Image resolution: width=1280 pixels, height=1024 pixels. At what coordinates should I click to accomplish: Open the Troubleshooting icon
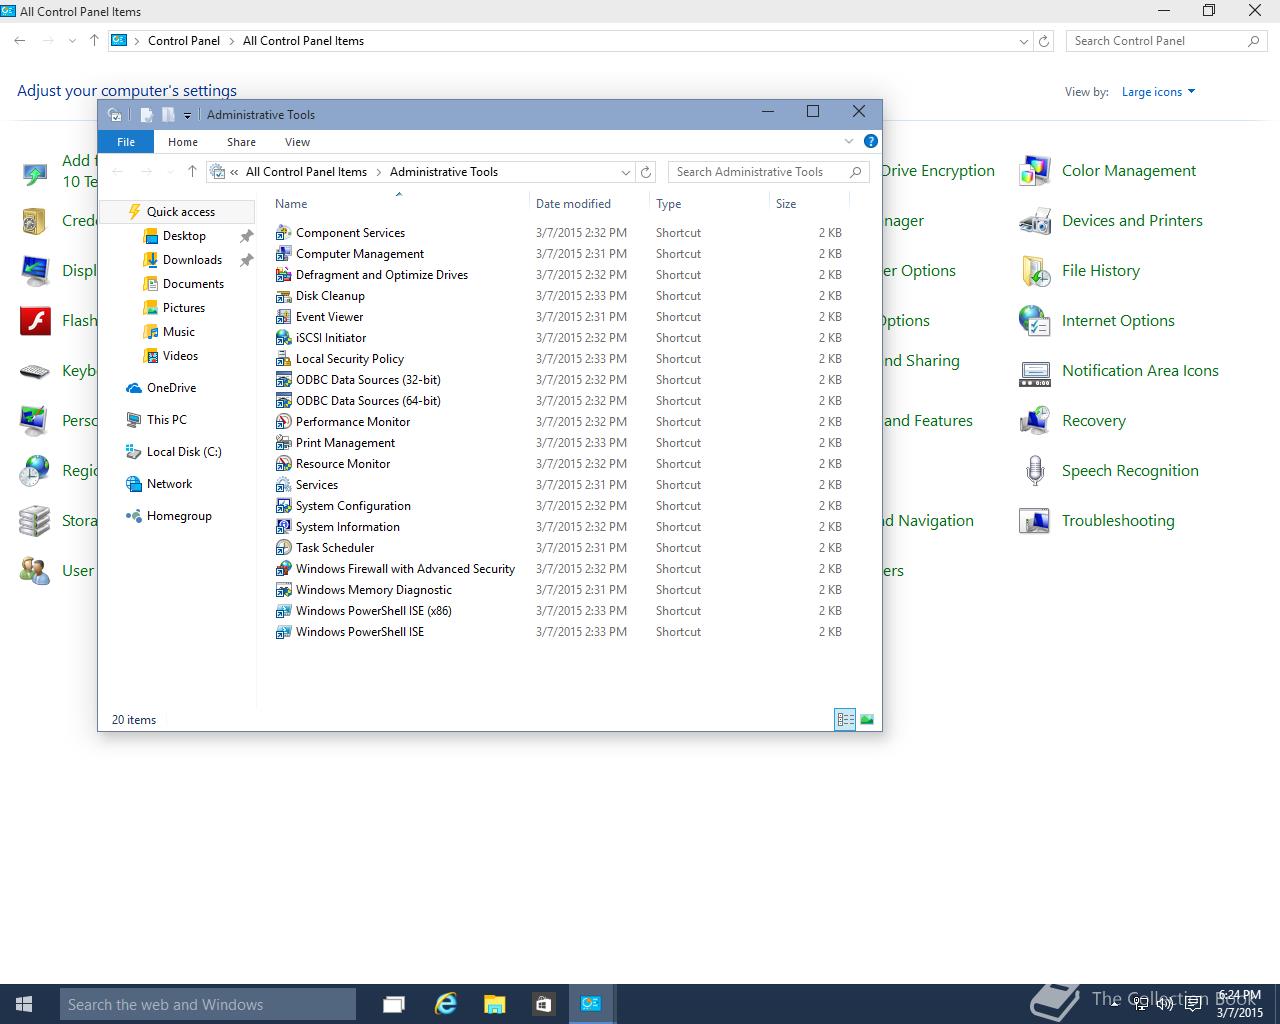(x=1035, y=521)
